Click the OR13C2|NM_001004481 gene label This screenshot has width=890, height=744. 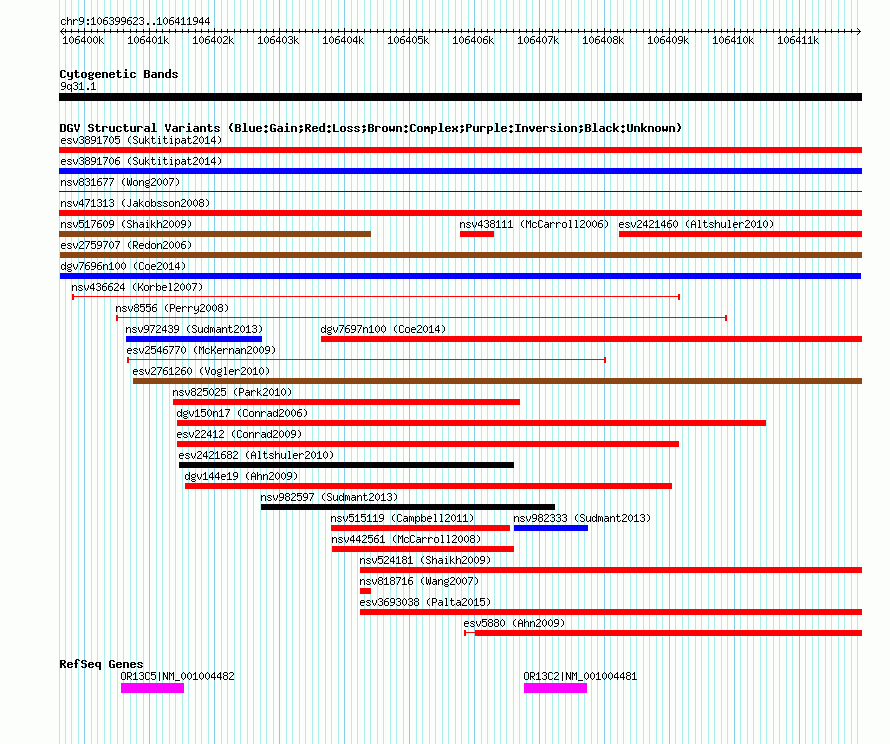[x=580, y=676]
